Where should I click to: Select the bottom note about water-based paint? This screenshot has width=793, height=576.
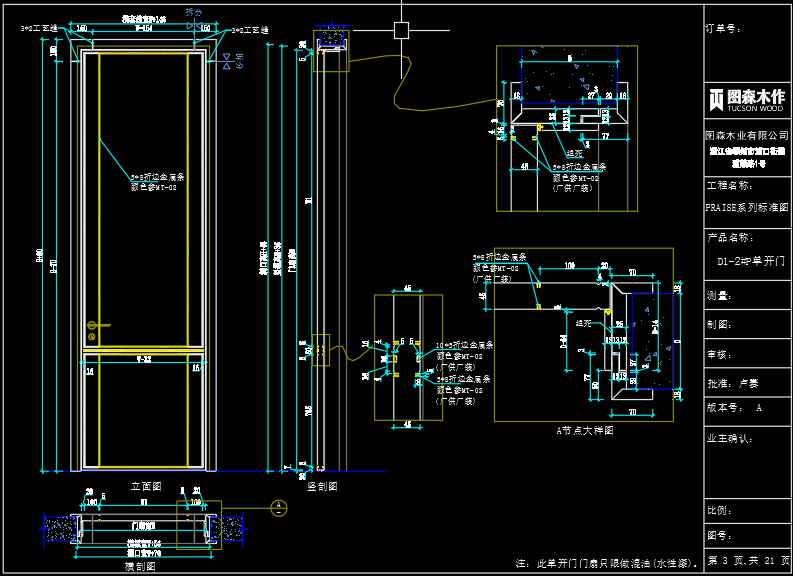coord(606,563)
